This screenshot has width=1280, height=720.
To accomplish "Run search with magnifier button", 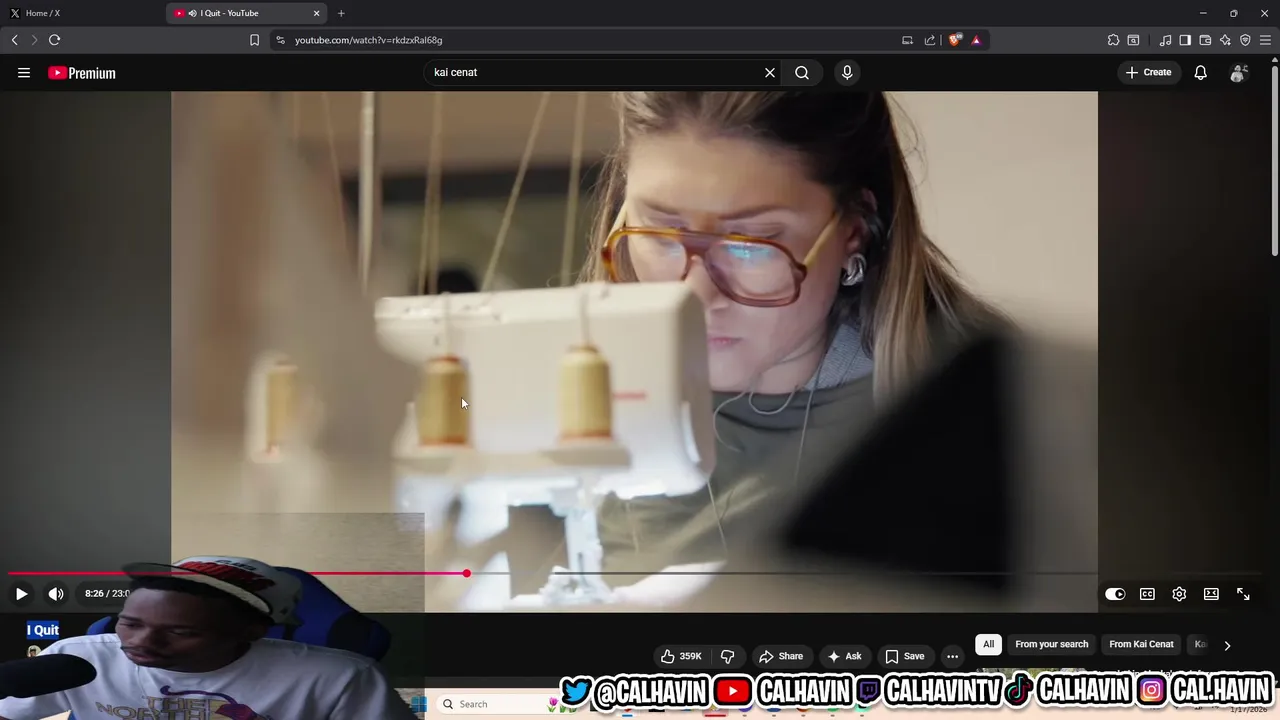I will point(802,73).
